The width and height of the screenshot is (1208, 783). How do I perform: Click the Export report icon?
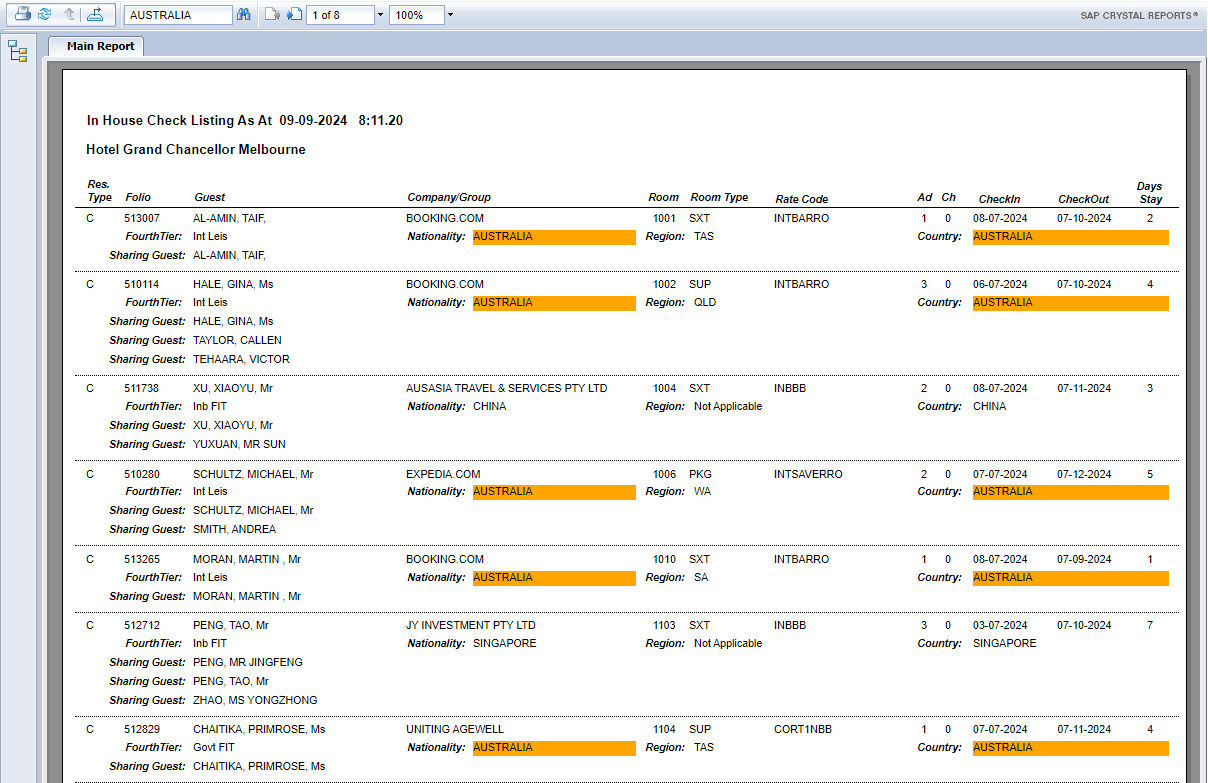pos(95,14)
